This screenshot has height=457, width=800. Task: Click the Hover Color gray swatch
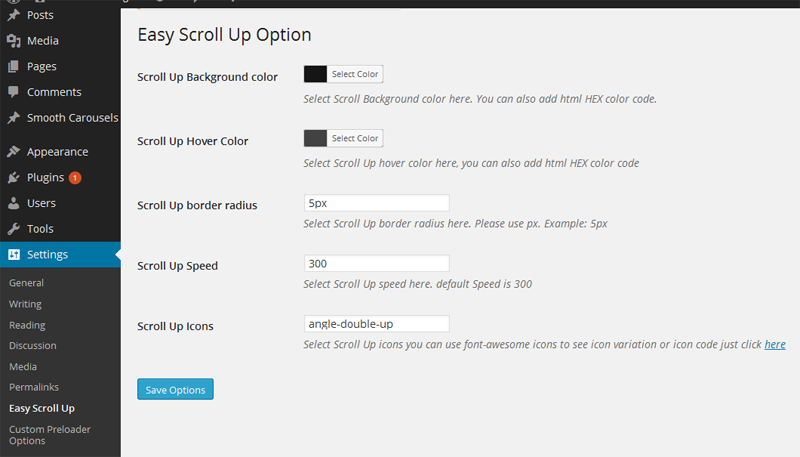pos(315,138)
